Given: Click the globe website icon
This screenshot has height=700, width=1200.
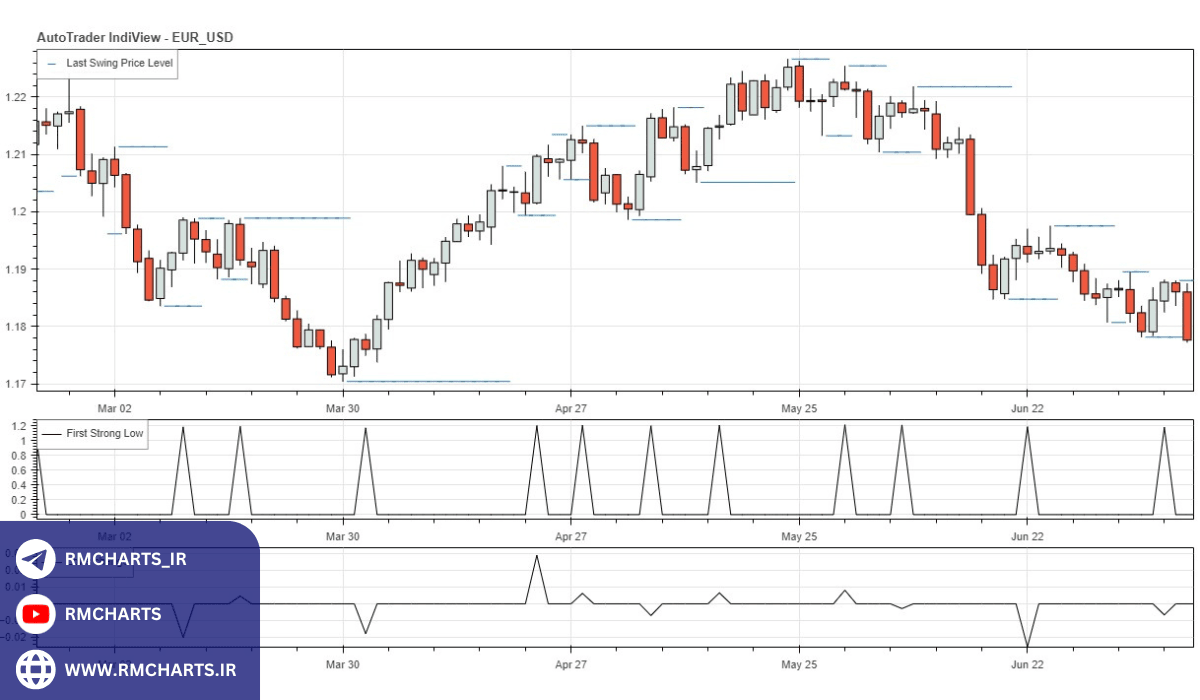Looking at the screenshot, I should [x=36, y=669].
